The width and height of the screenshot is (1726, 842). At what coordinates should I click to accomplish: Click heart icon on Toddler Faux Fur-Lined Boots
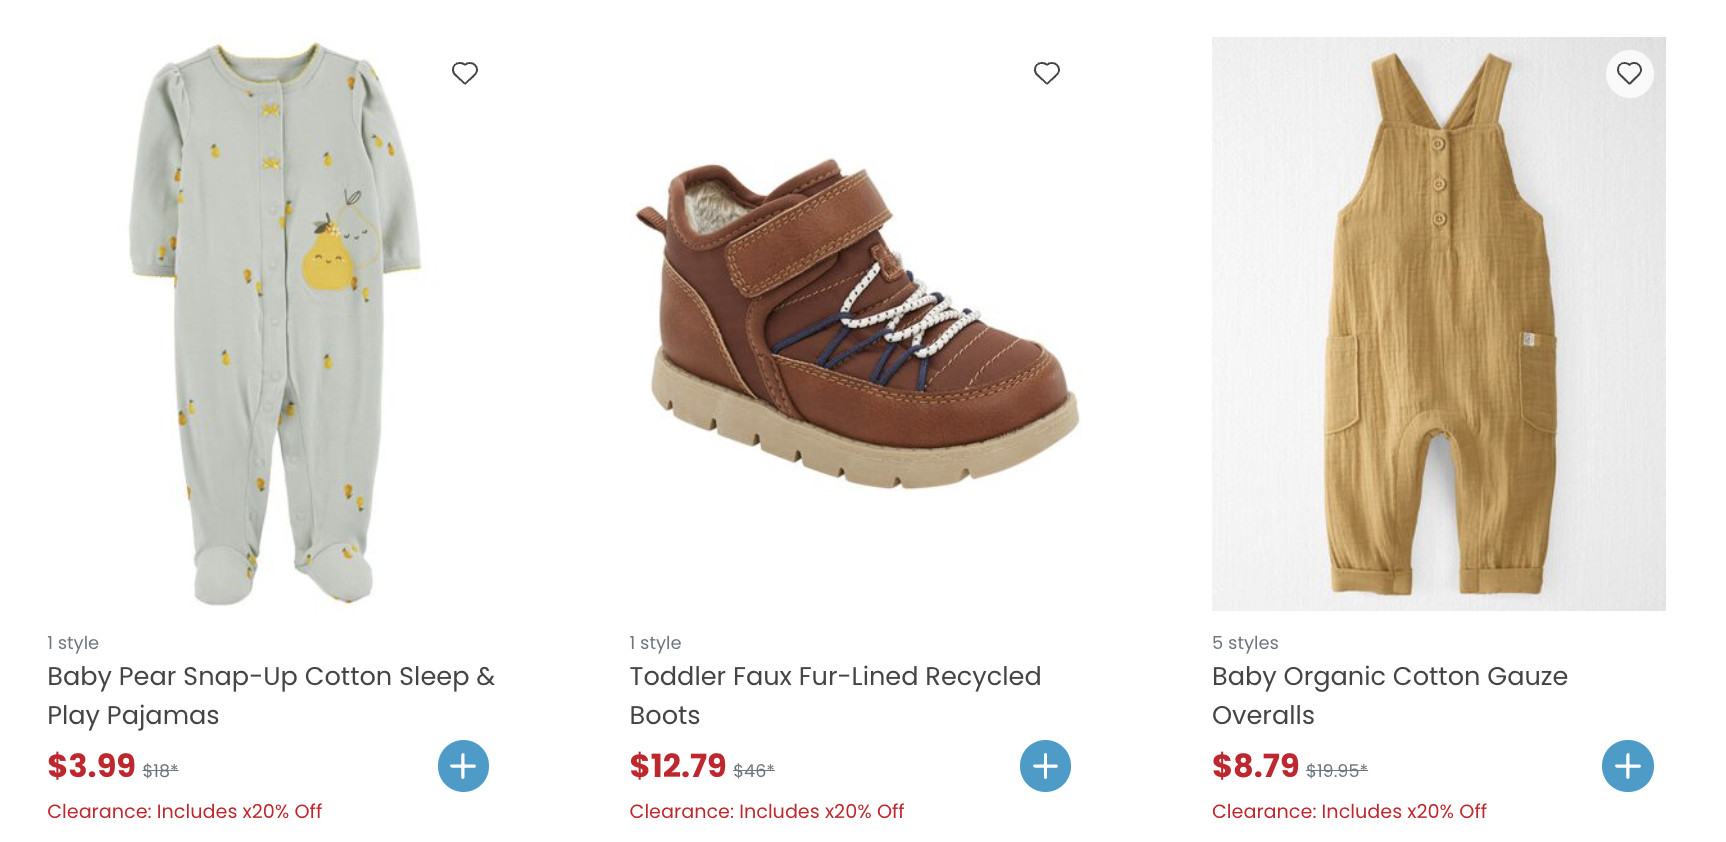1047,73
